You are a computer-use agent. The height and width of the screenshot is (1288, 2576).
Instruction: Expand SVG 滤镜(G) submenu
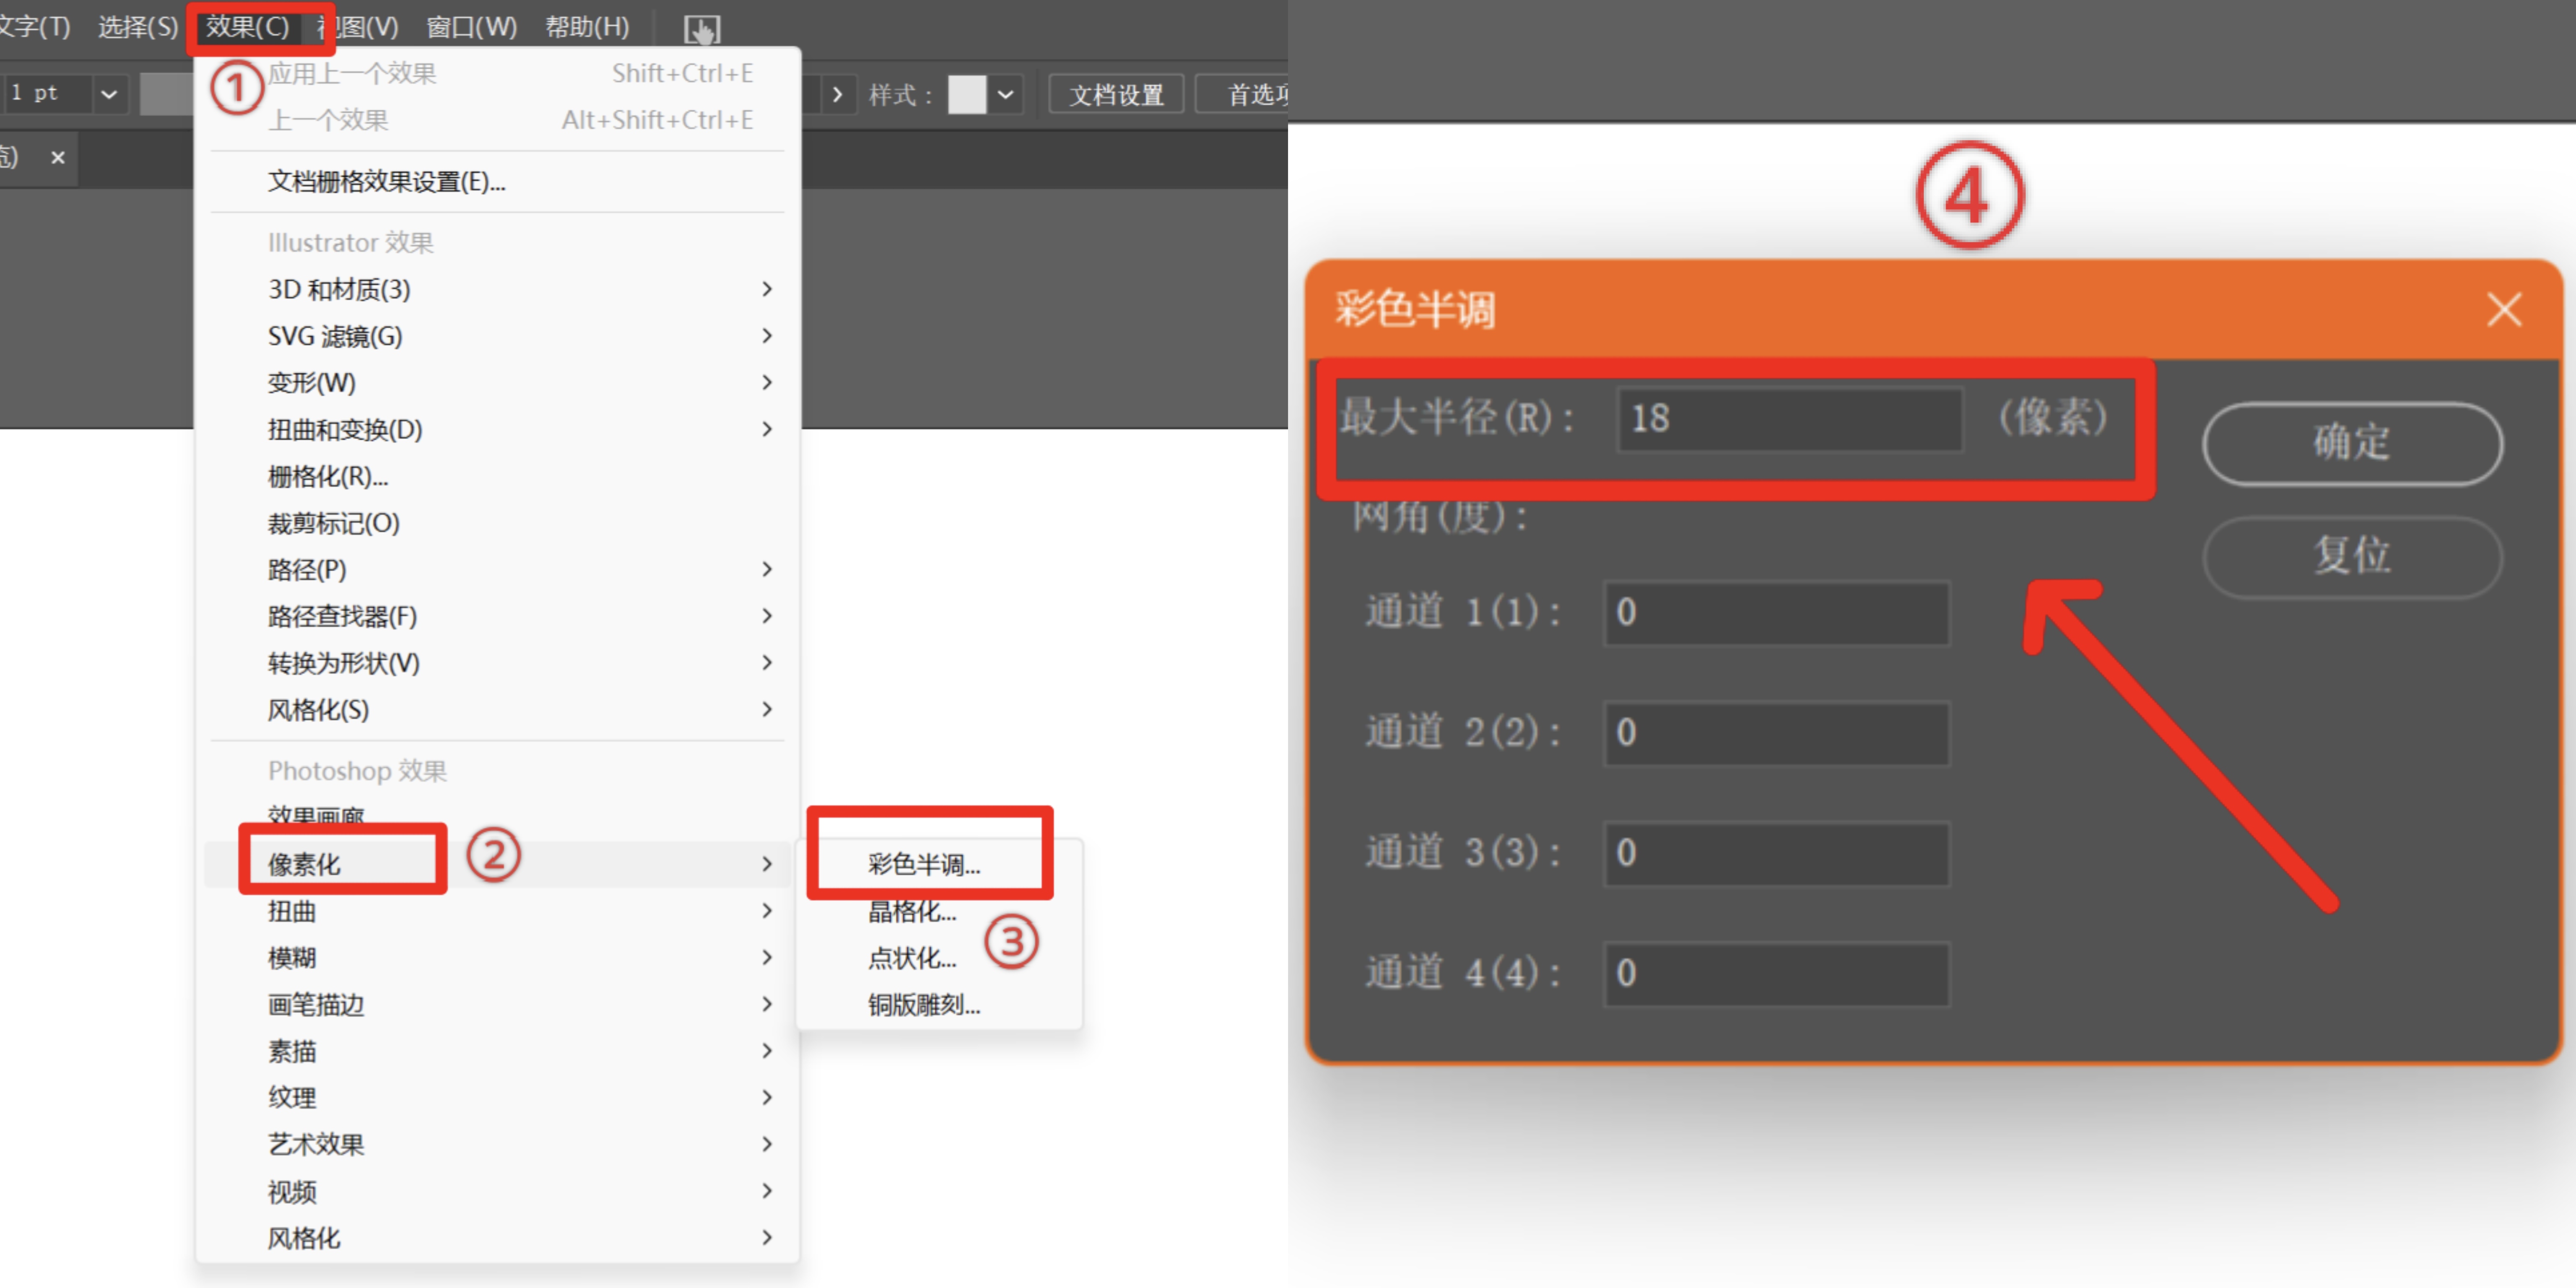(497, 336)
